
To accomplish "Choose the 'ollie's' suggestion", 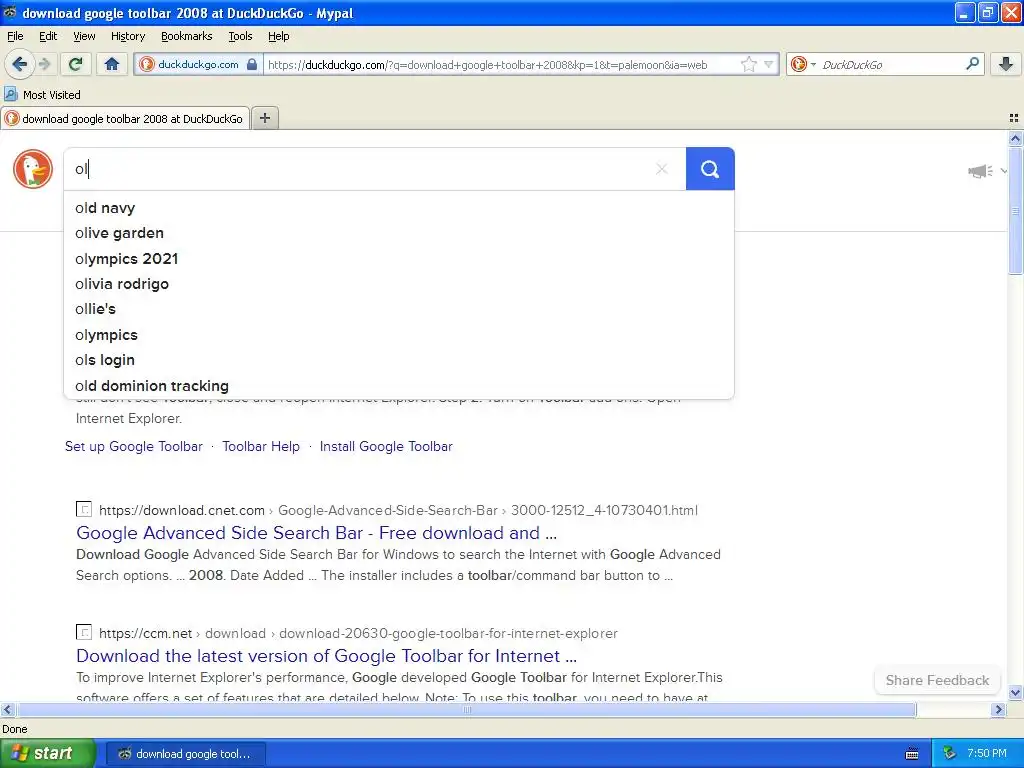I will click(x=398, y=309).
